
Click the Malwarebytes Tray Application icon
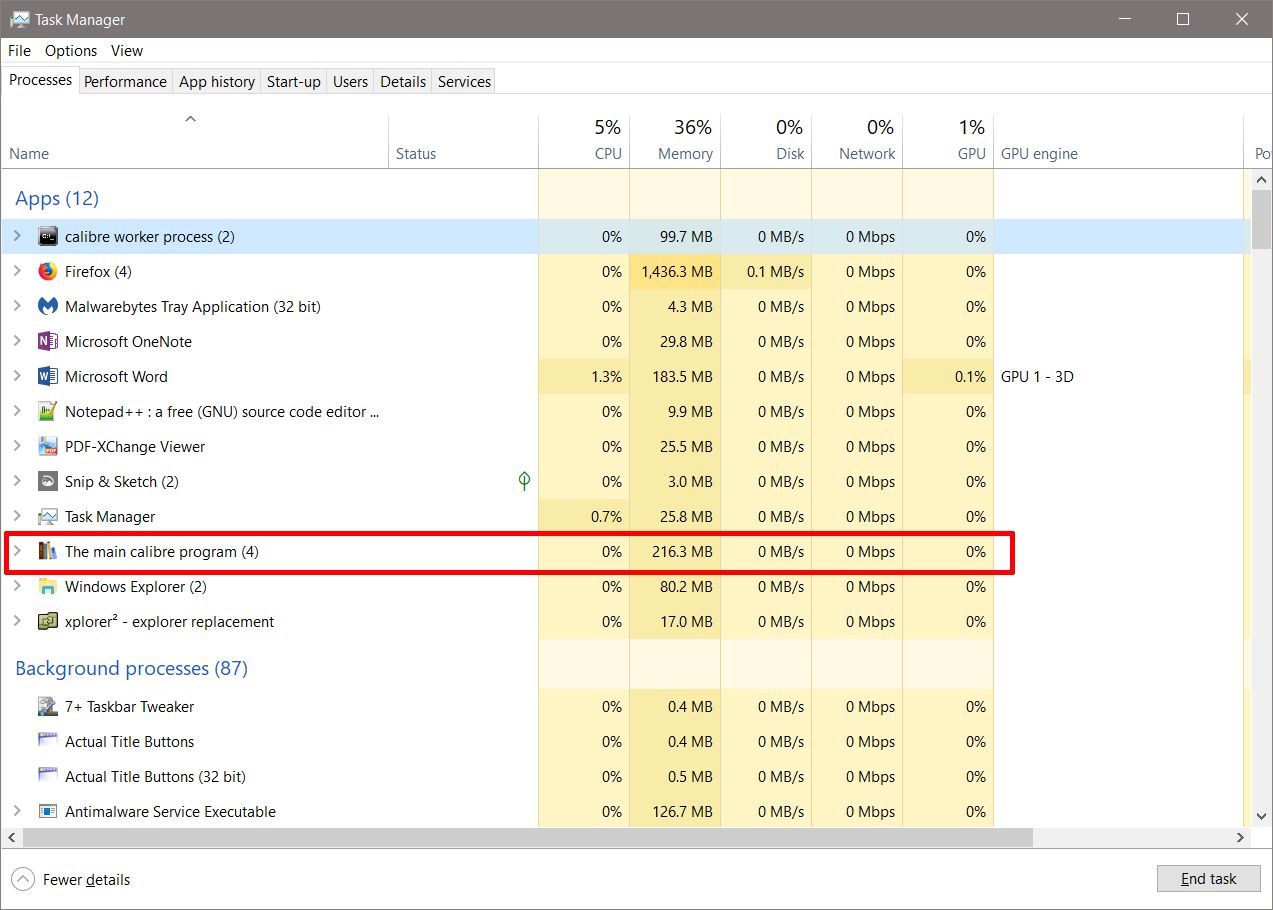(48, 307)
